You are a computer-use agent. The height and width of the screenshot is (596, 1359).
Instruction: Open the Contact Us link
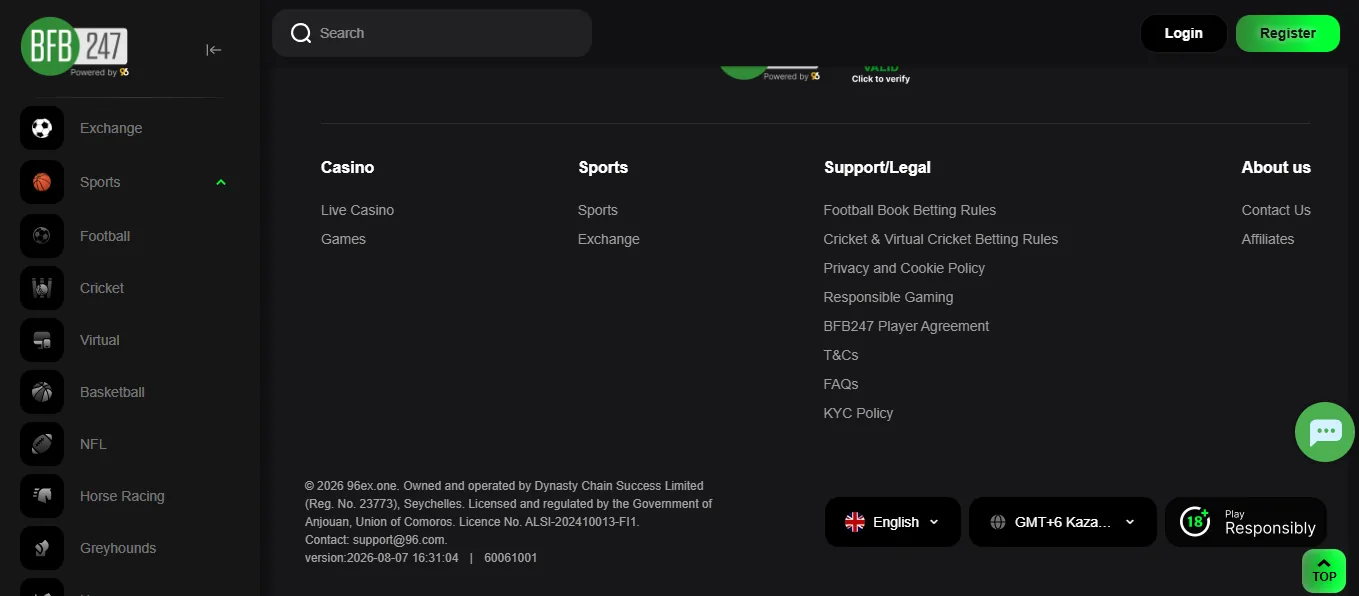(1276, 210)
